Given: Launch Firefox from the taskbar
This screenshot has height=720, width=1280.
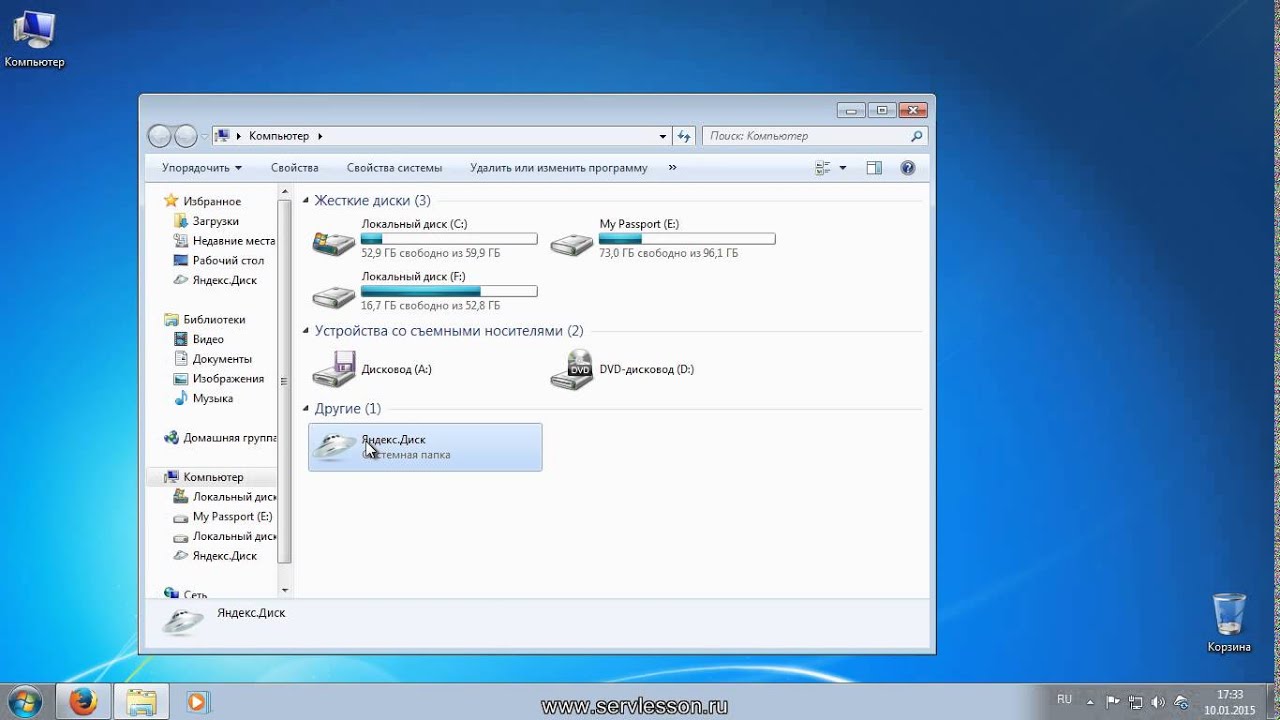Looking at the screenshot, I should (x=84, y=702).
